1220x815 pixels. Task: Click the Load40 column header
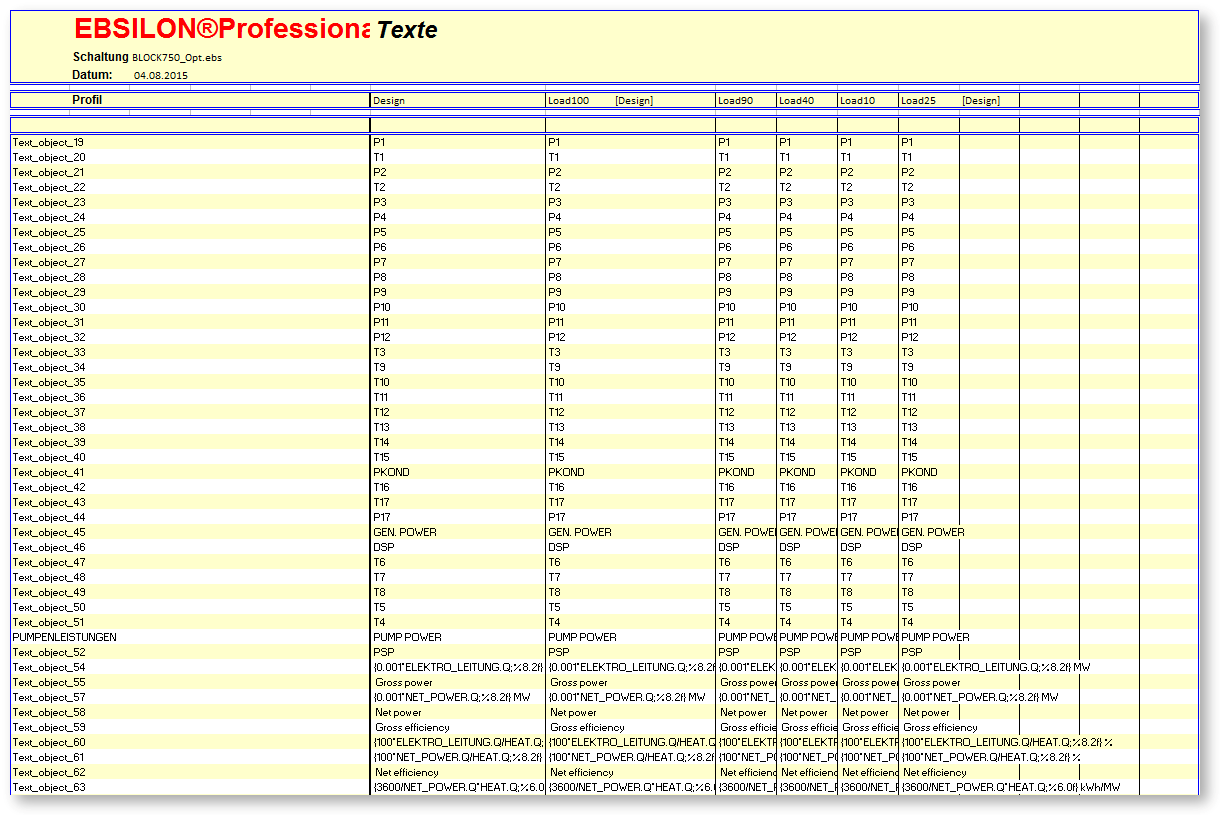(x=796, y=101)
